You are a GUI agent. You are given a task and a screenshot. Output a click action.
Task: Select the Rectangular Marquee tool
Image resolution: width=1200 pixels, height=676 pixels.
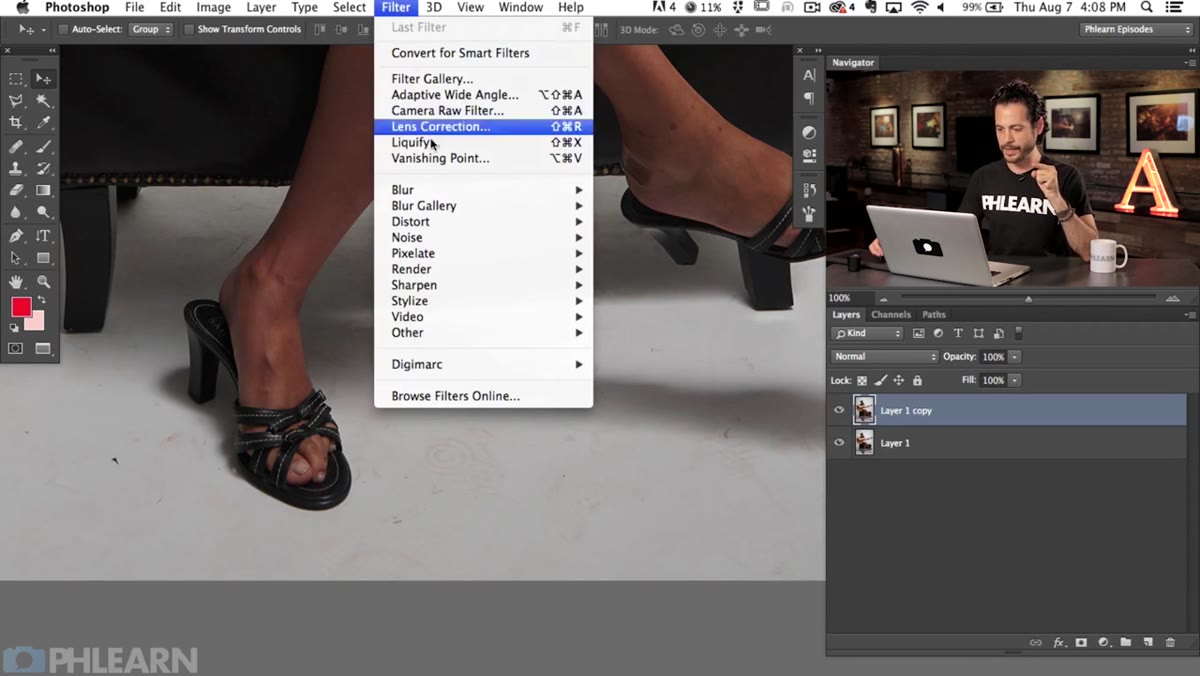pyautogui.click(x=16, y=79)
